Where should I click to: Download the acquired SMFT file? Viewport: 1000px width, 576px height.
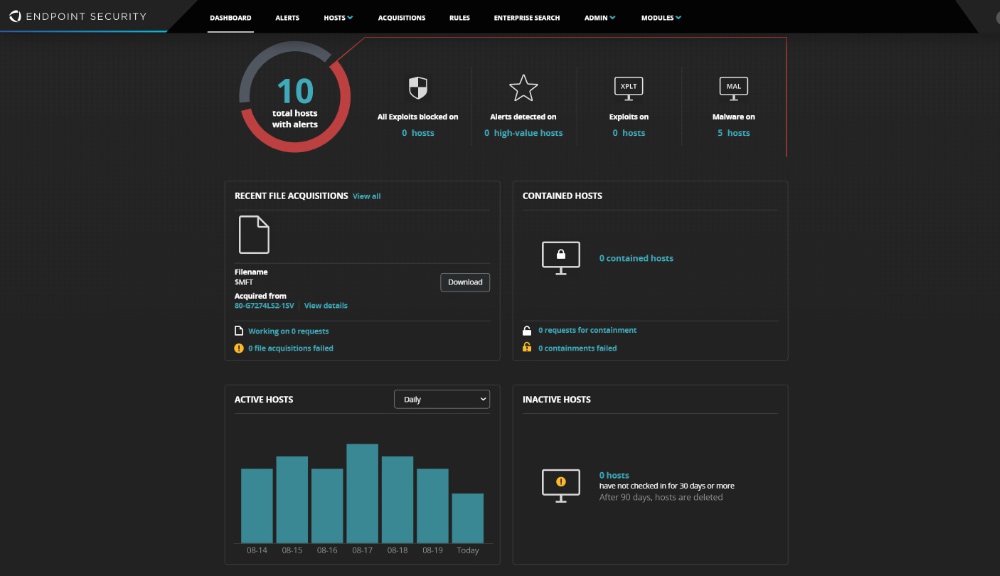tap(464, 282)
